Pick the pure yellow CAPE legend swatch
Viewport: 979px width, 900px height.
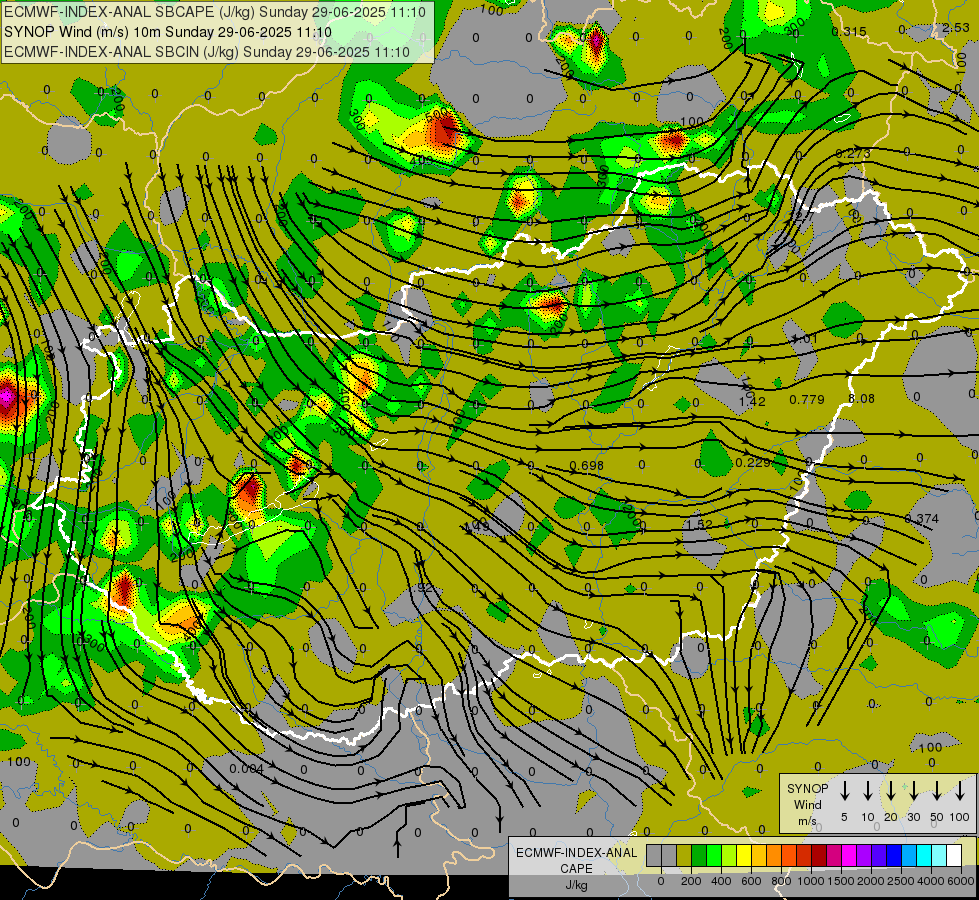(x=744, y=855)
